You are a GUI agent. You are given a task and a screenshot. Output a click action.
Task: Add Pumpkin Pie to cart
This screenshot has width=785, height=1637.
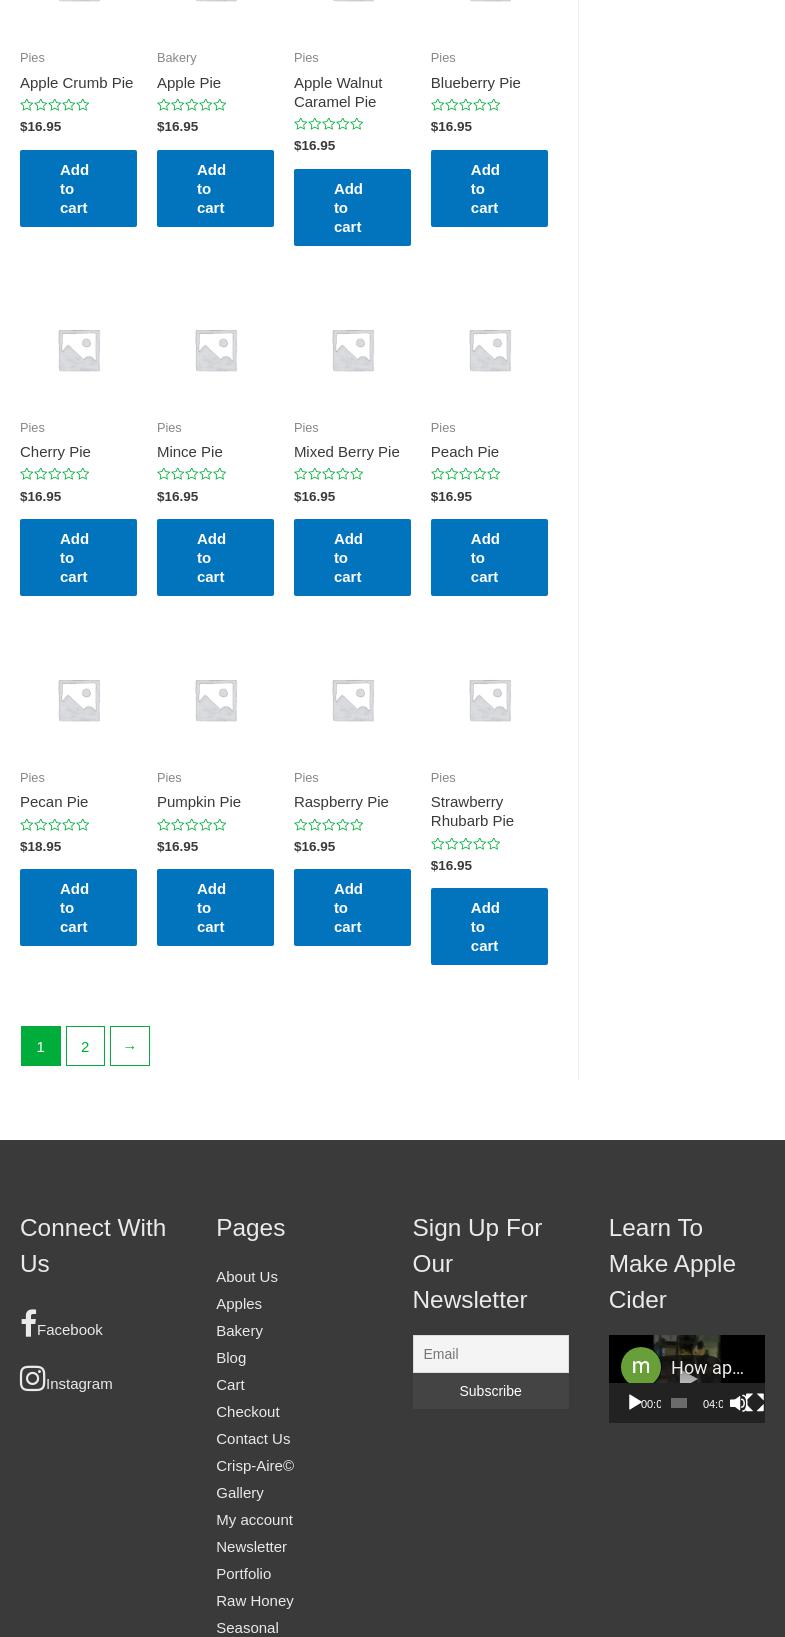pos(215,907)
